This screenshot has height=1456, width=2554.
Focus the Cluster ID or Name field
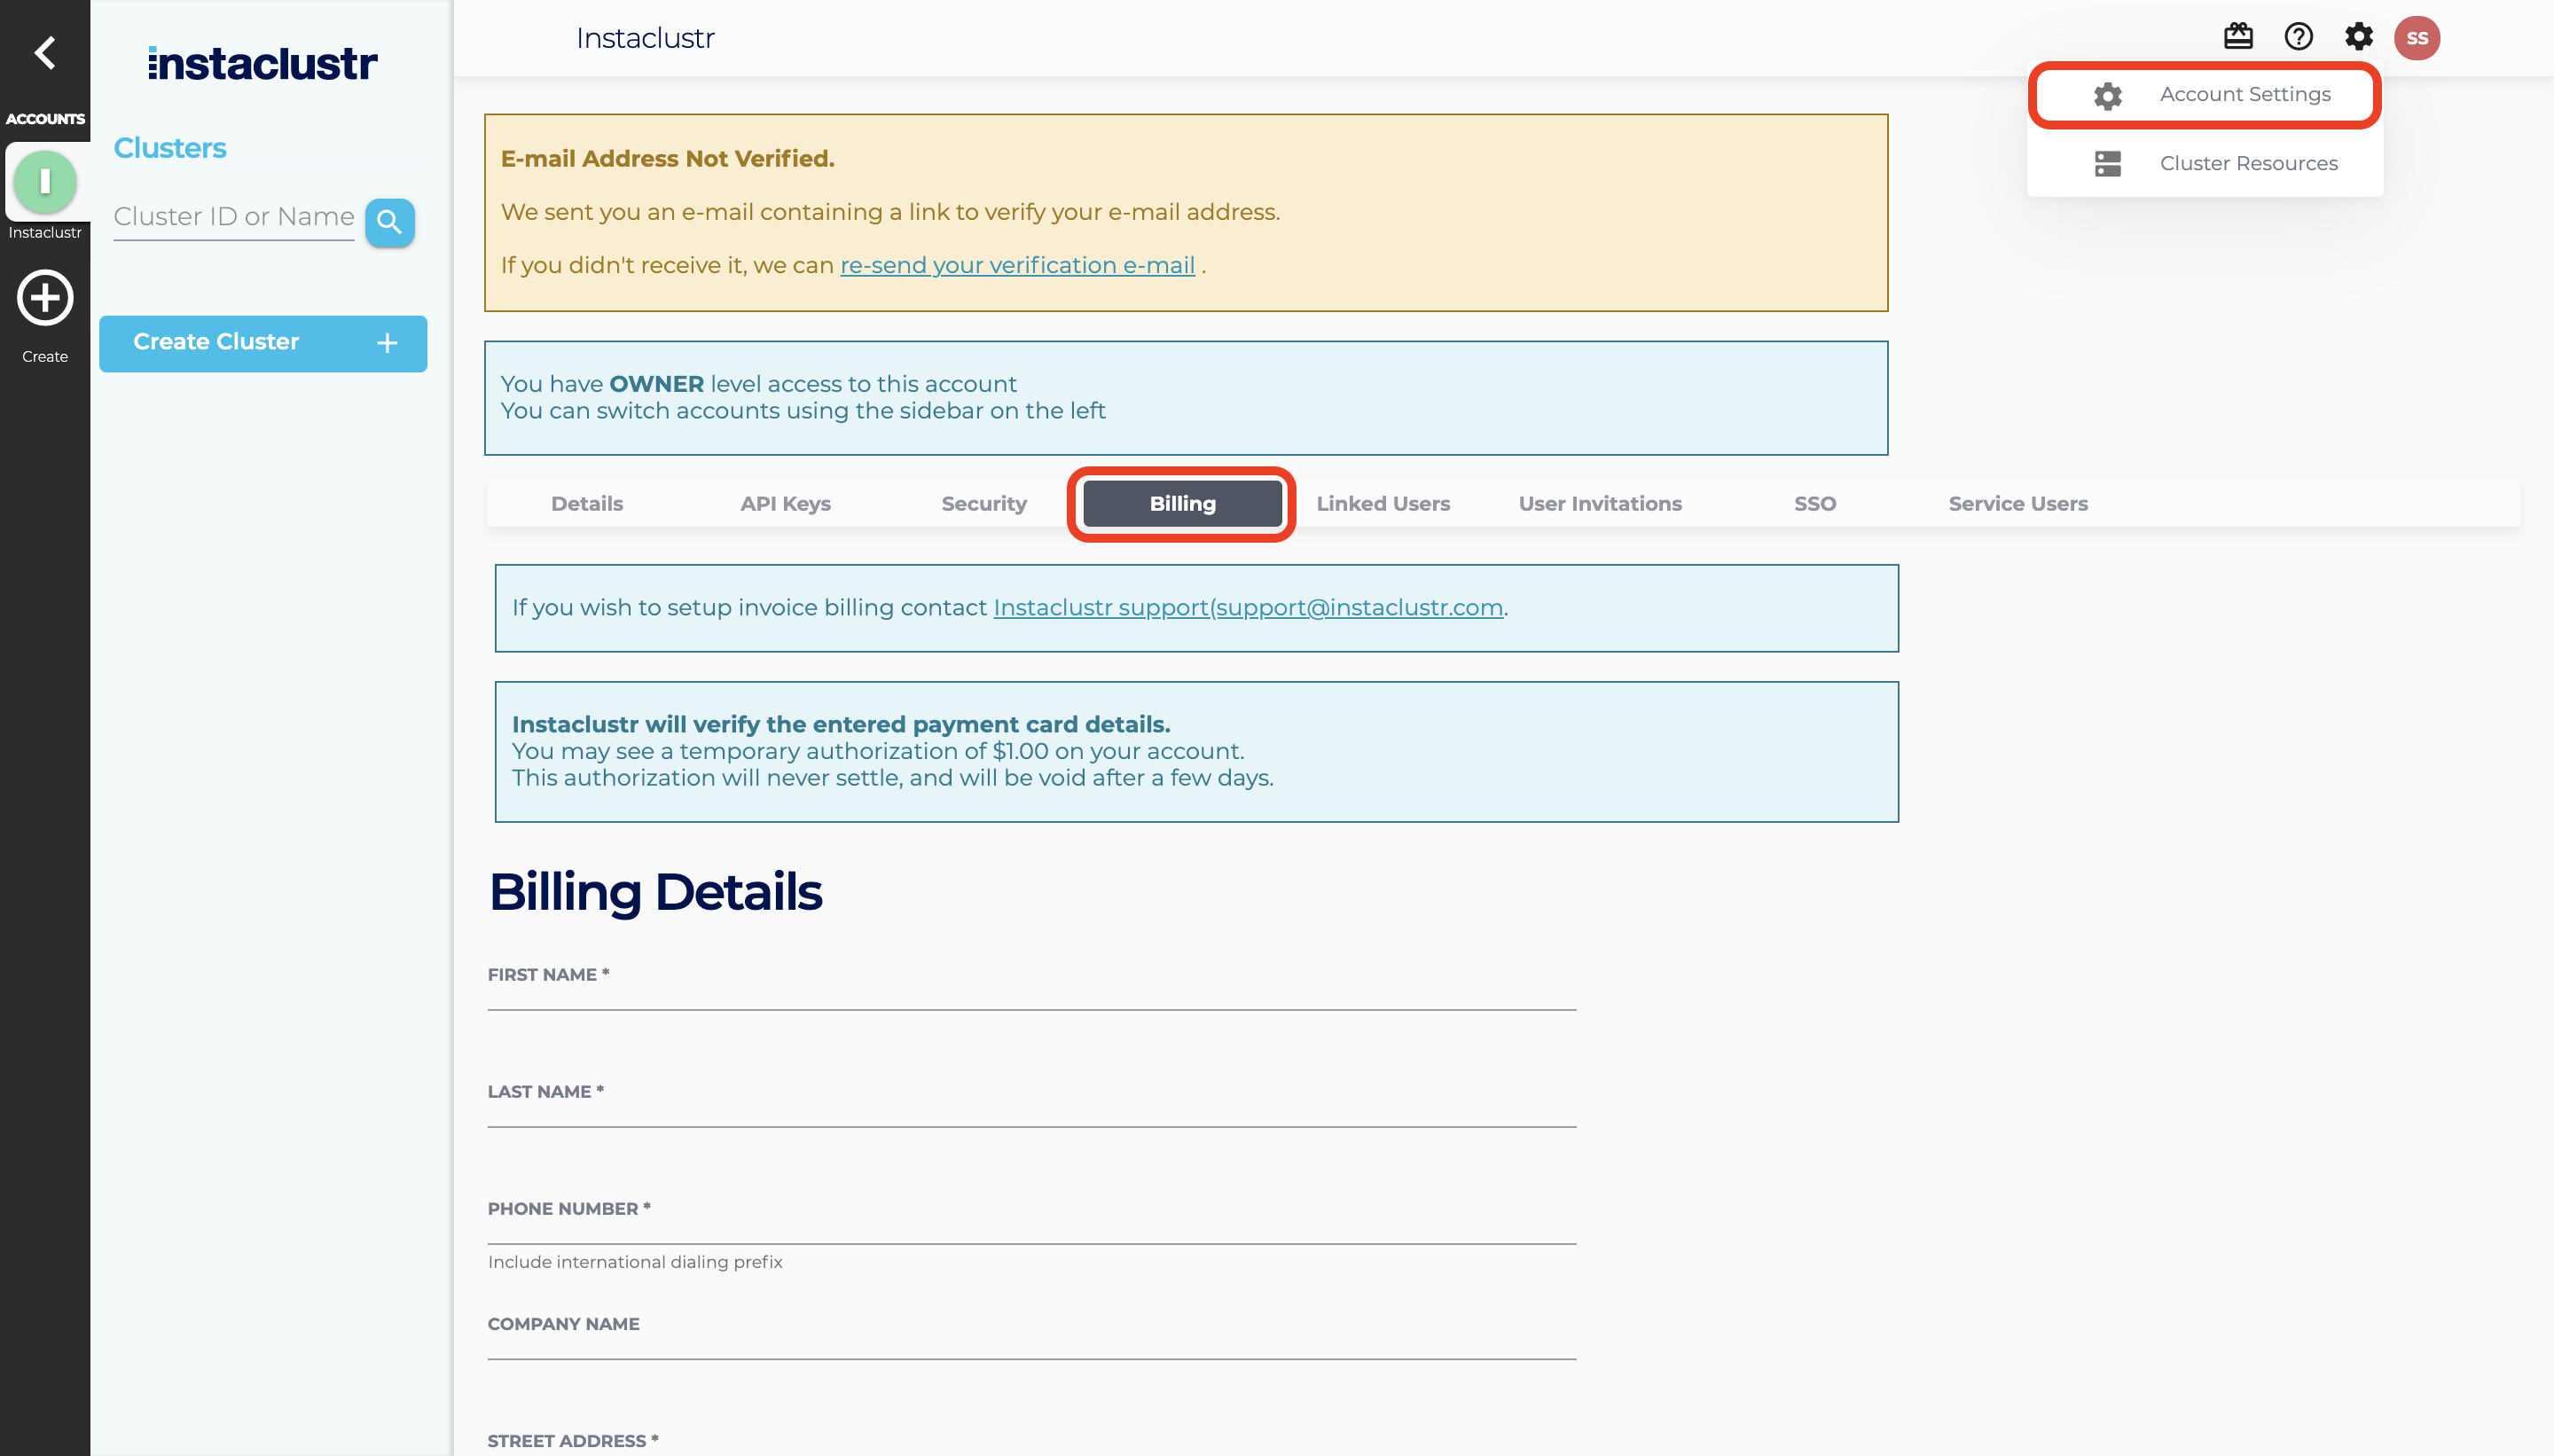(233, 217)
